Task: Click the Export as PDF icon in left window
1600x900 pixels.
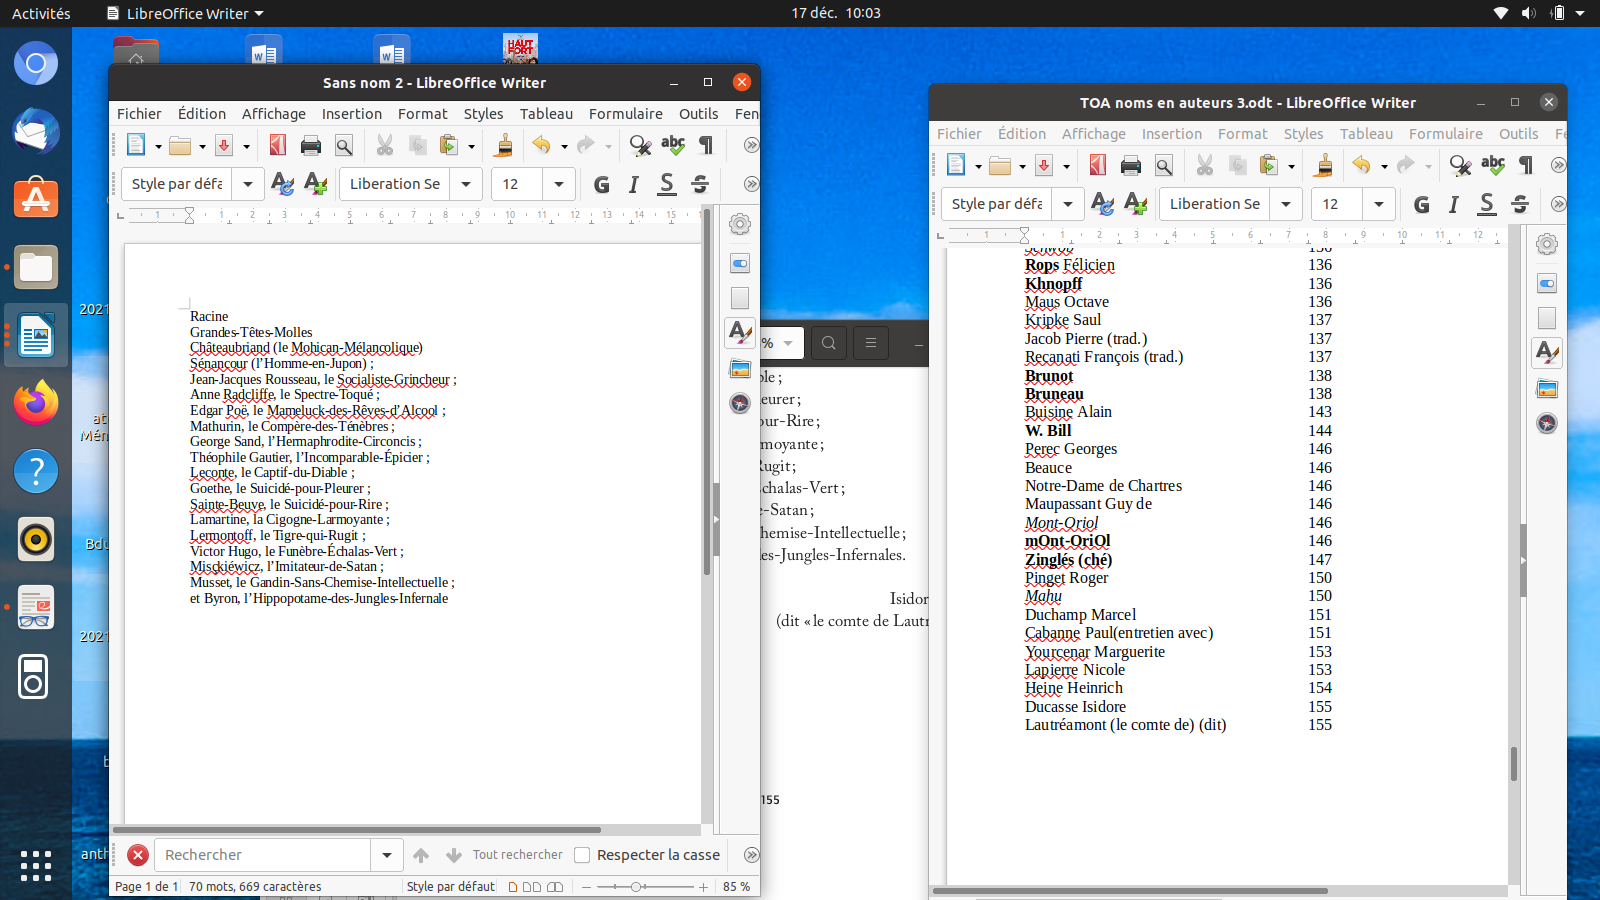Action: coord(278,146)
